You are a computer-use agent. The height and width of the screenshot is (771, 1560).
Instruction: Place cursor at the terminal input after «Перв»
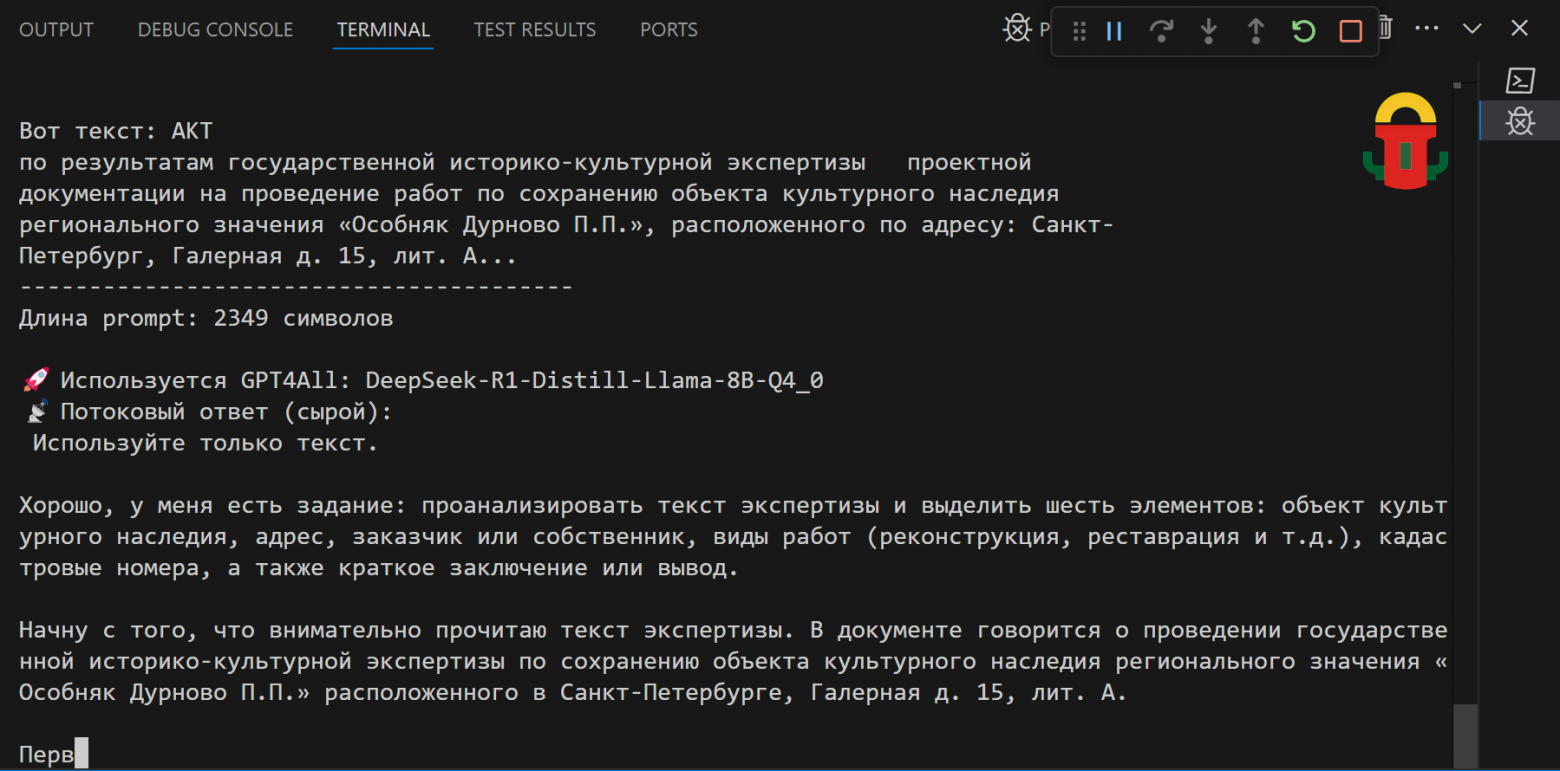point(80,753)
